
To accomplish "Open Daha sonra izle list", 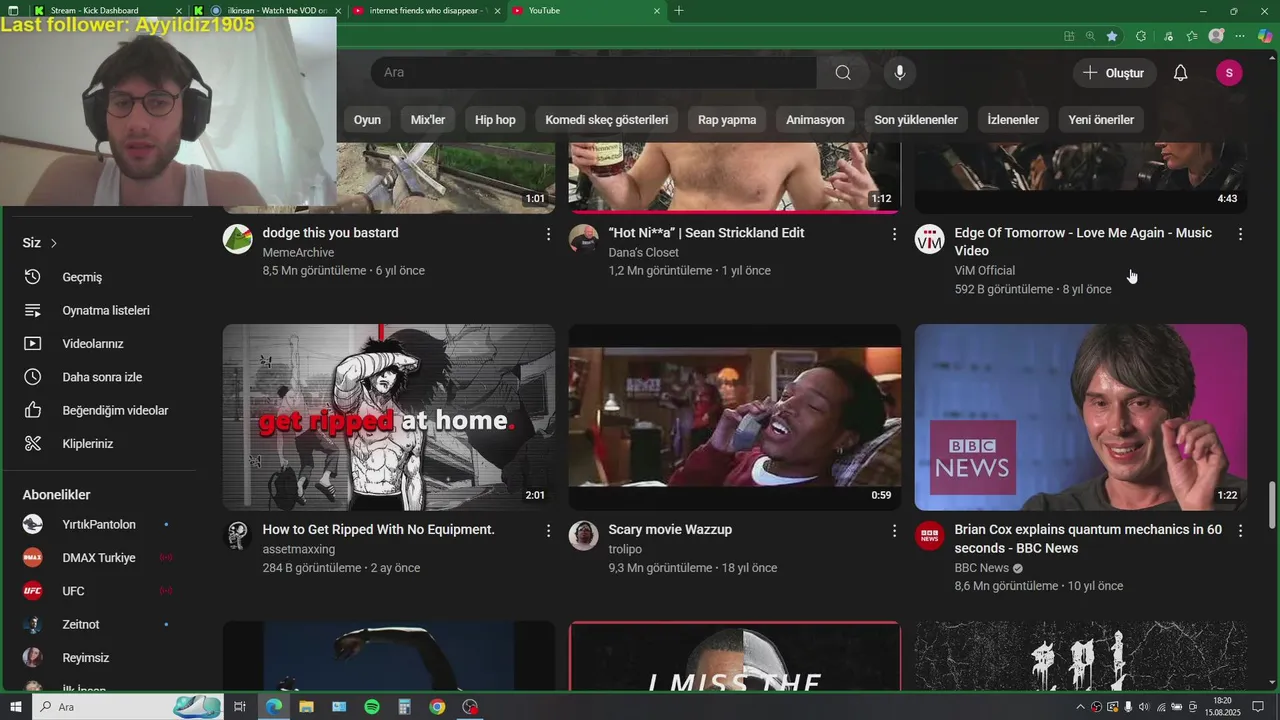I will [x=100, y=377].
